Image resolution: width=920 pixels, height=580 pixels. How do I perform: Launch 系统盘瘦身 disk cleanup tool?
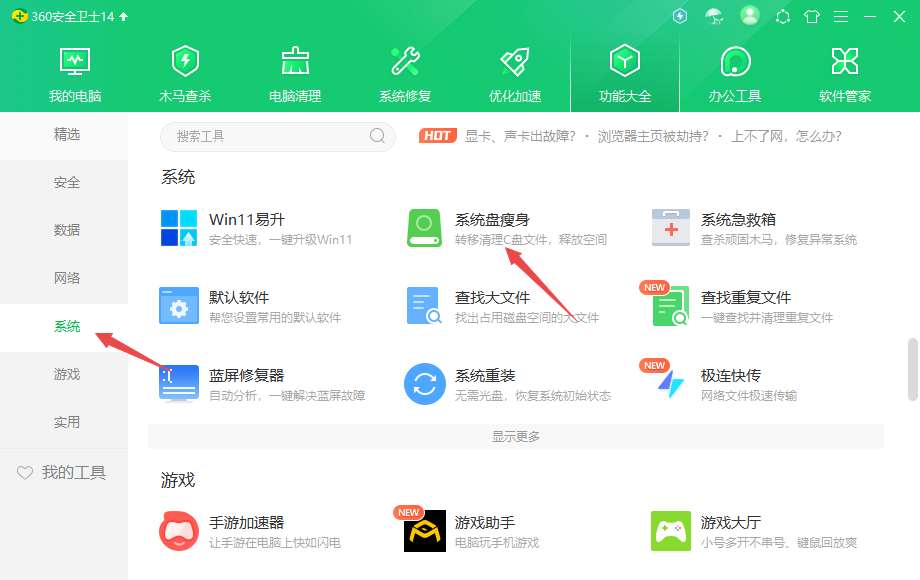pos(425,228)
